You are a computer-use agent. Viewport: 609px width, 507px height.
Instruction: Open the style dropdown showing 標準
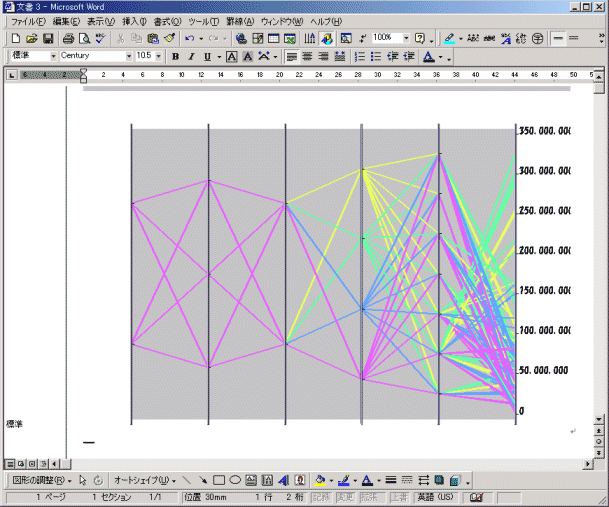53,56
